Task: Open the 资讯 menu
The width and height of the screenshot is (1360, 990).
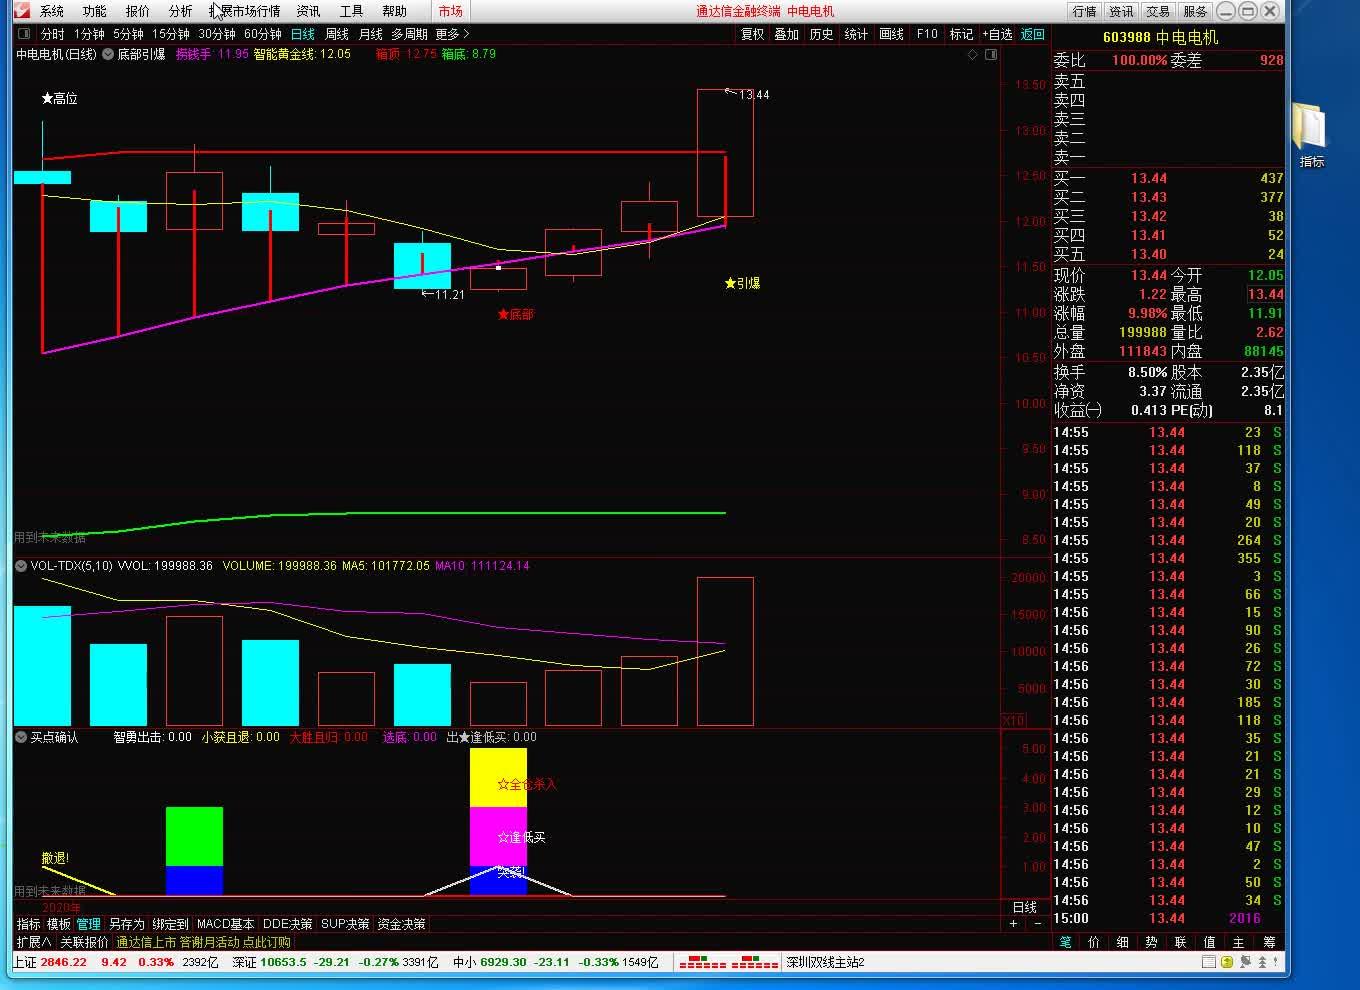Action: [x=308, y=11]
